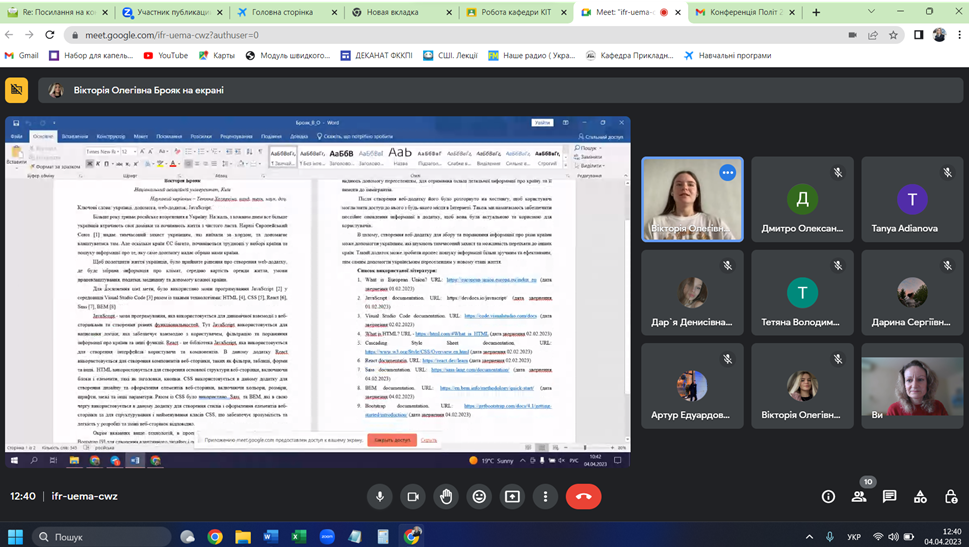Close the Головна сторінка tab
The image size is (969, 547).
pyautogui.click(x=334, y=12)
